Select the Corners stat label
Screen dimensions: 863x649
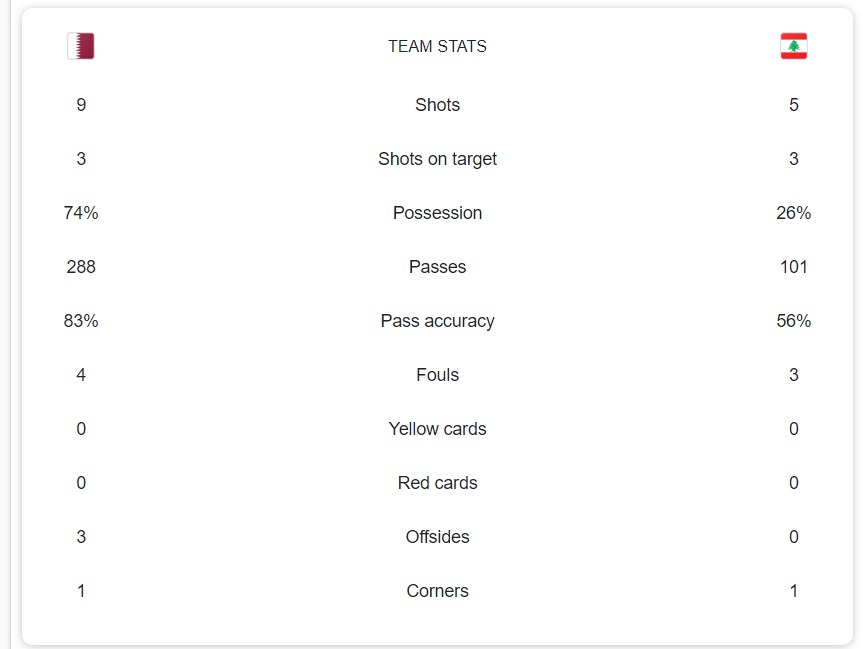tap(437, 591)
